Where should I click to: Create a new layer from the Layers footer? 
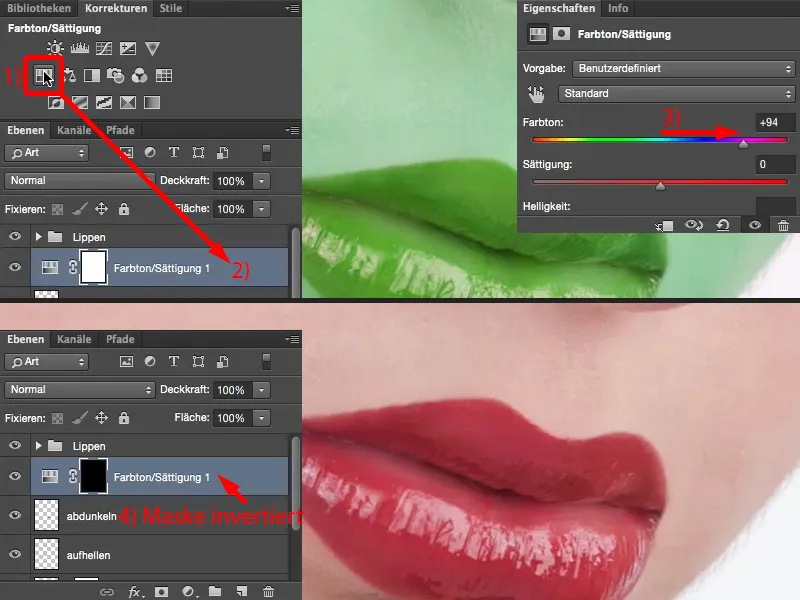click(x=242, y=591)
